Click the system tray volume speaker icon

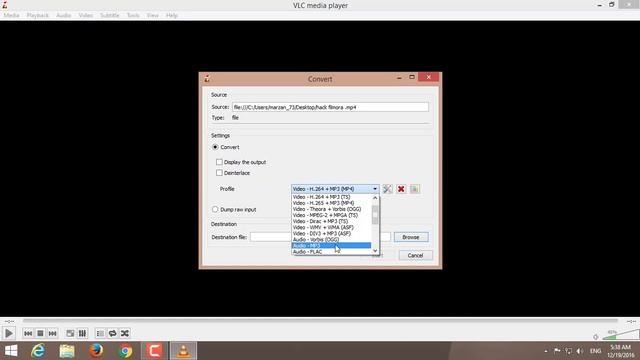(x=580, y=351)
